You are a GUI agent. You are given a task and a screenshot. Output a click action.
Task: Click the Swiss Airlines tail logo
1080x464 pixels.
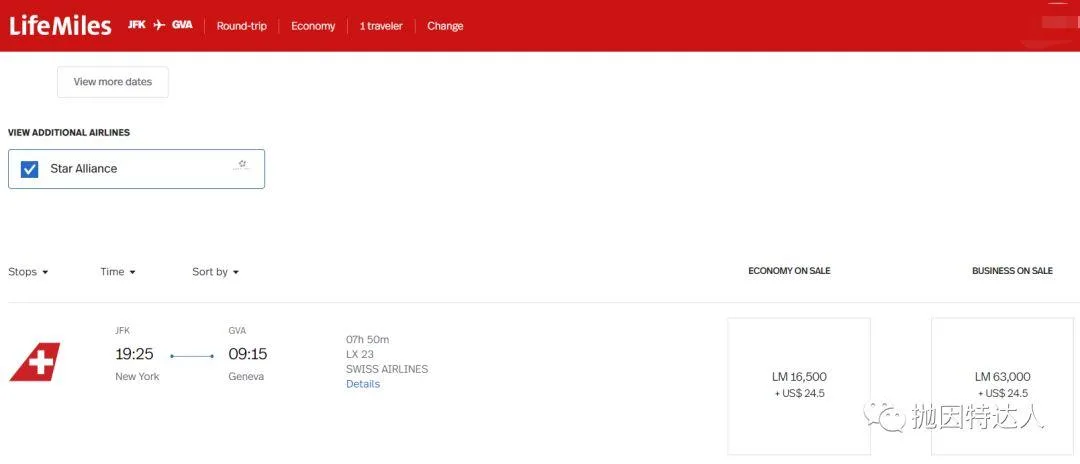(x=35, y=362)
